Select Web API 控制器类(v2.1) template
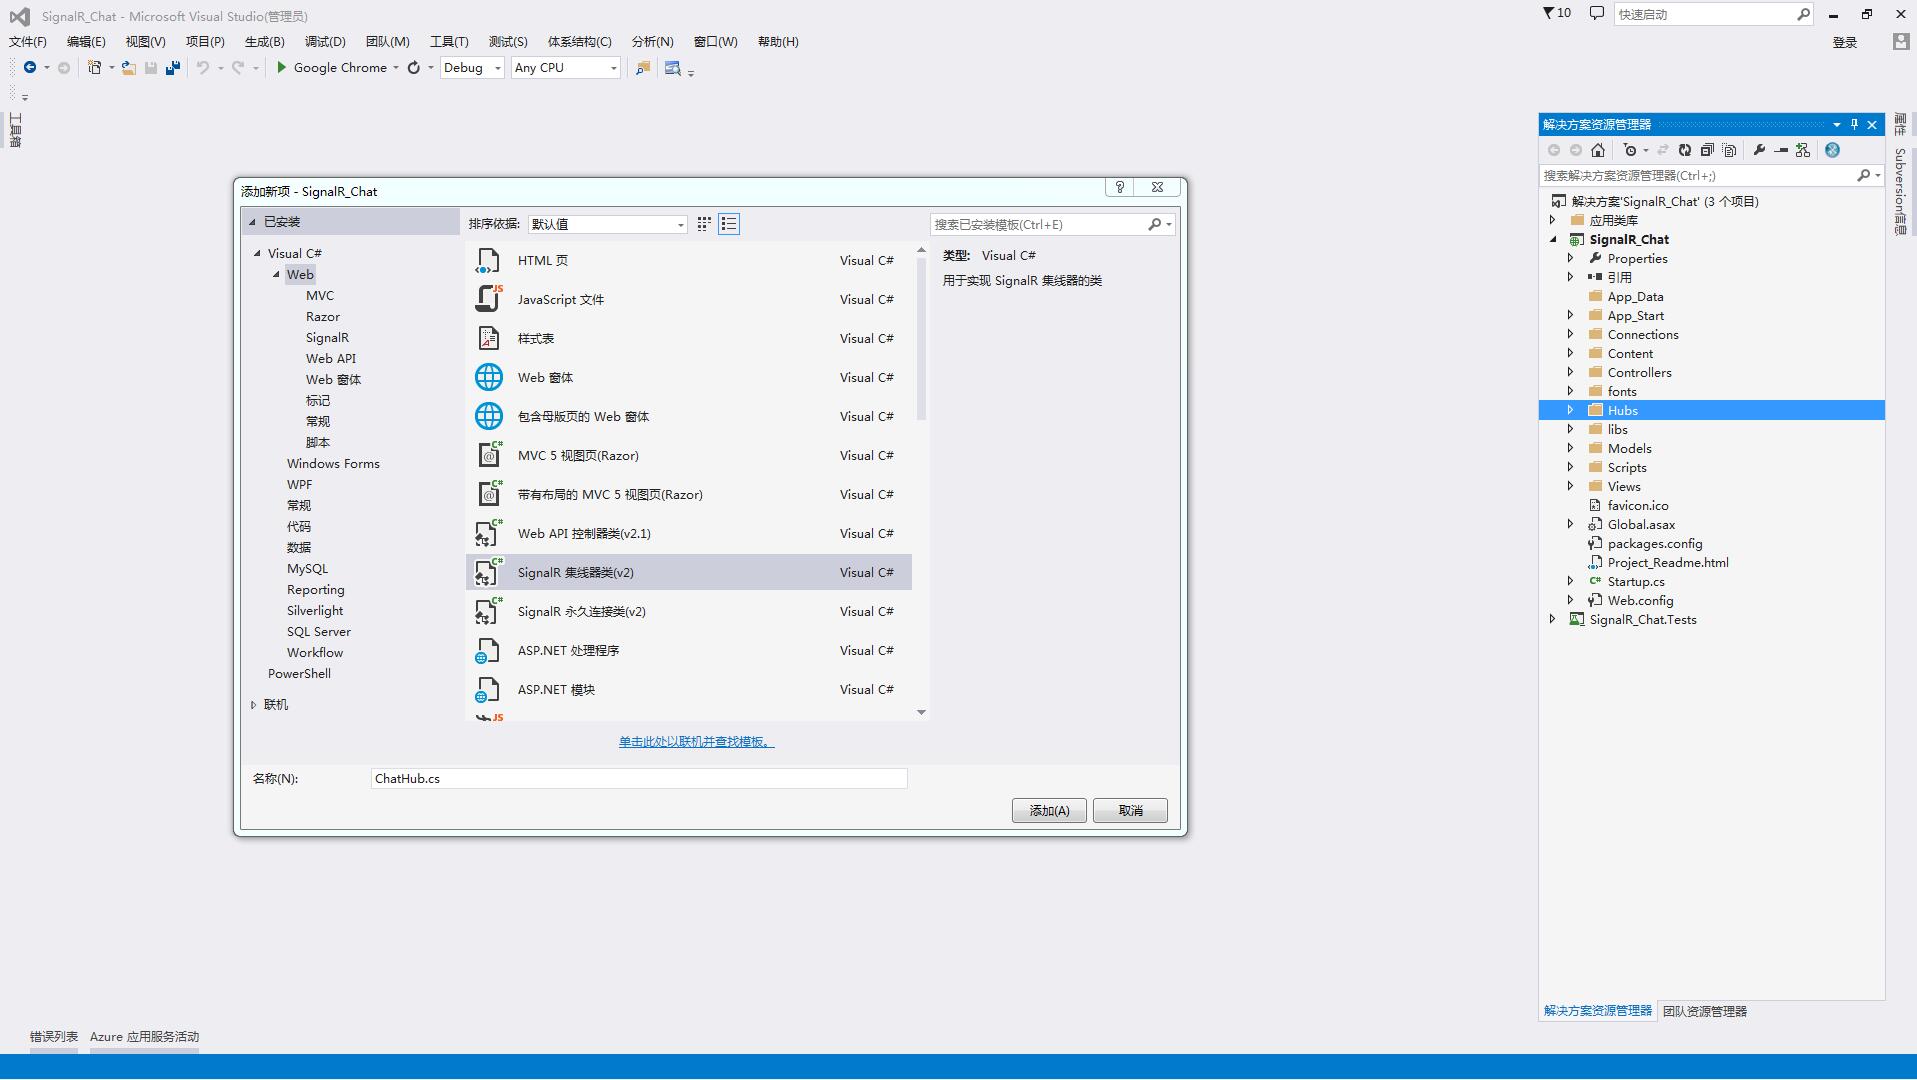Viewport: 1917px width, 1080px height. click(x=689, y=534)
